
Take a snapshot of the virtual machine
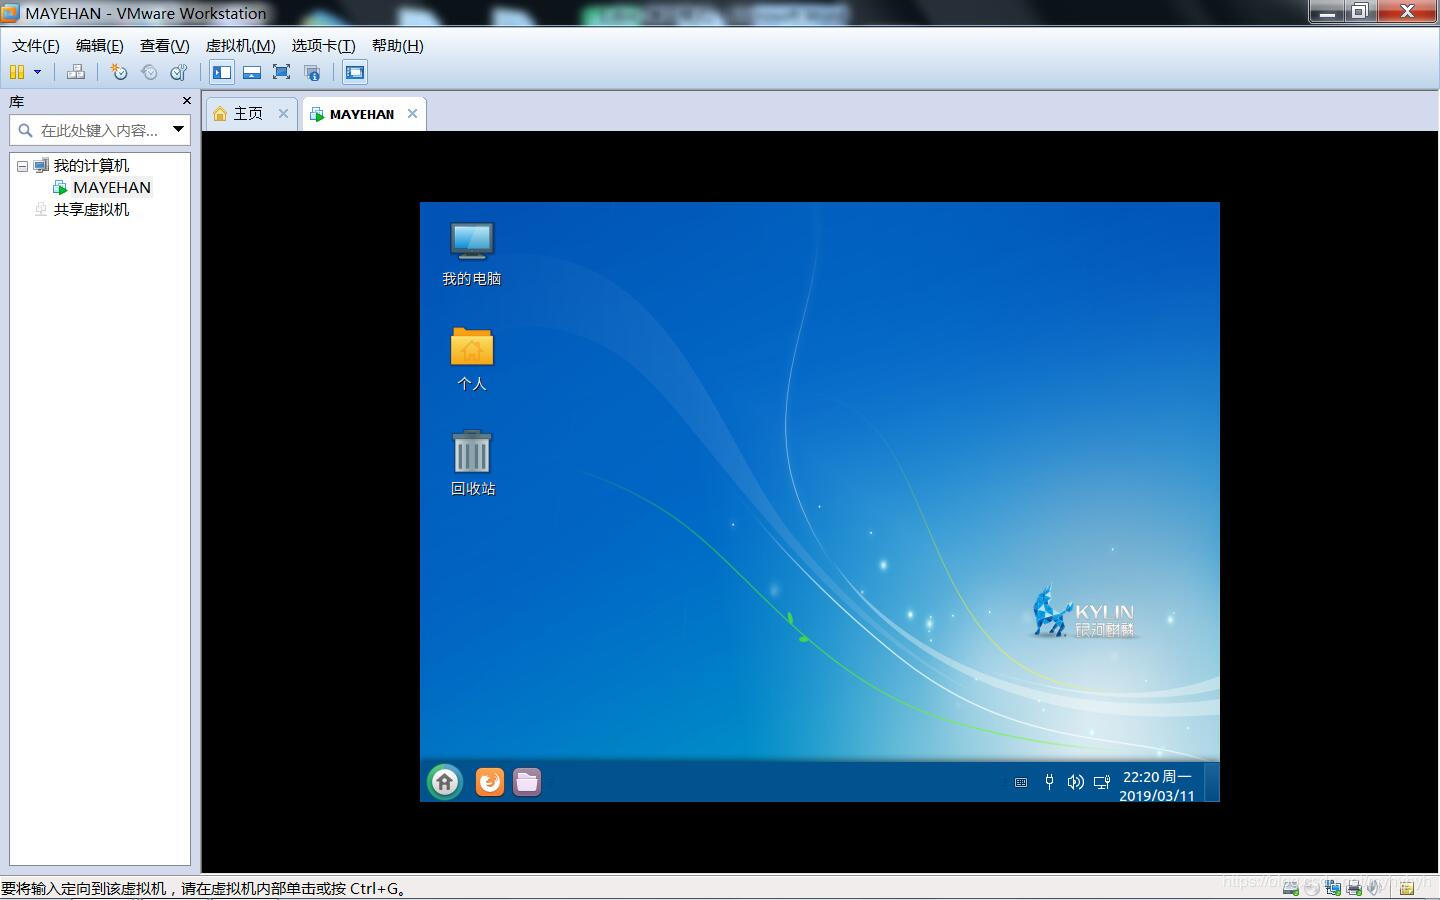pyautogui.click(x=119, y=72)
